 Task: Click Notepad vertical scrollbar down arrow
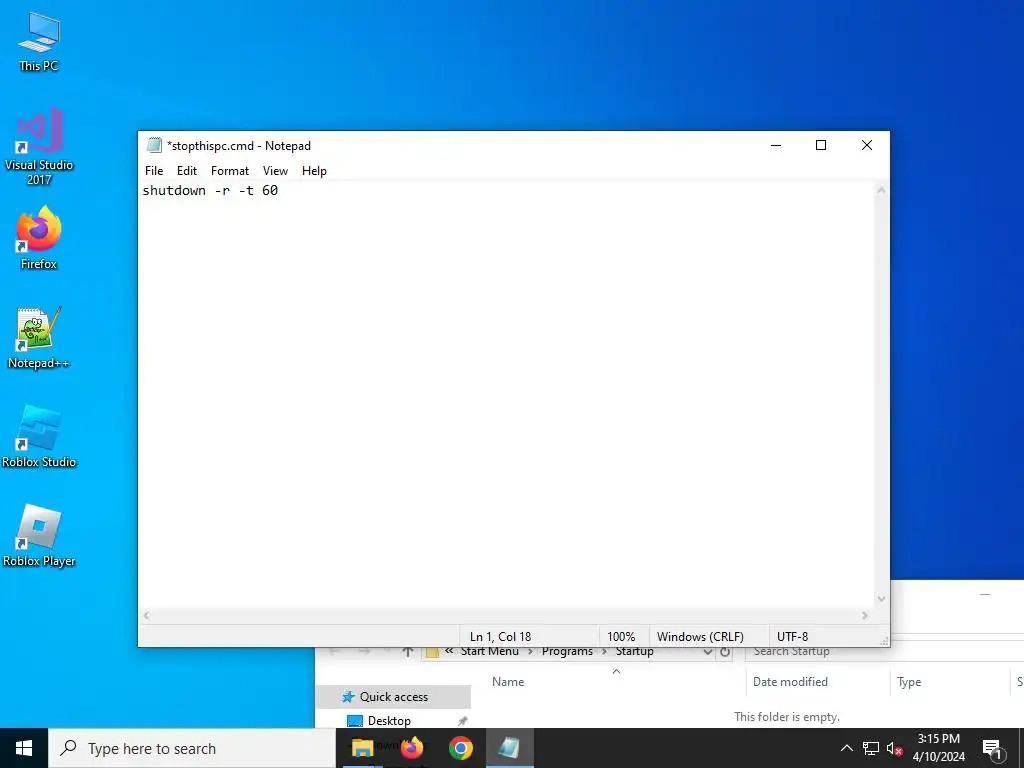pyautogui.click(x=882, y=599)
